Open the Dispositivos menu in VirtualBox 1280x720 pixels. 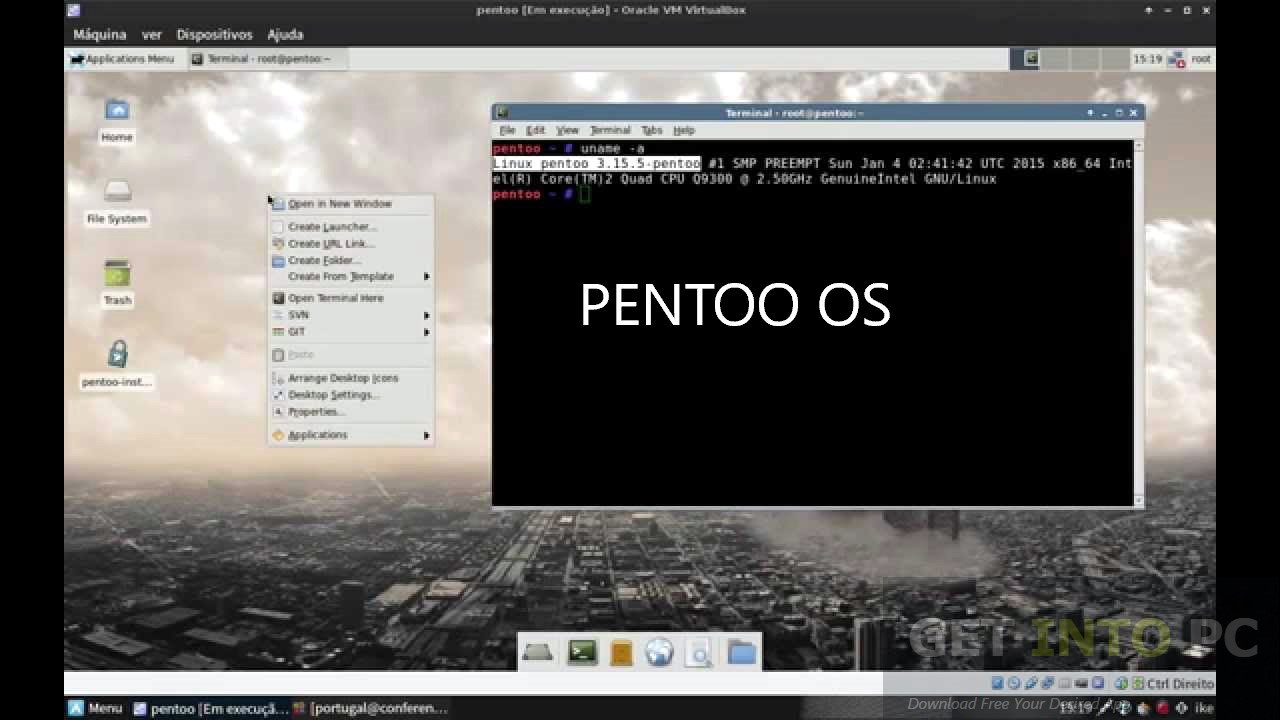click(214, 34)
